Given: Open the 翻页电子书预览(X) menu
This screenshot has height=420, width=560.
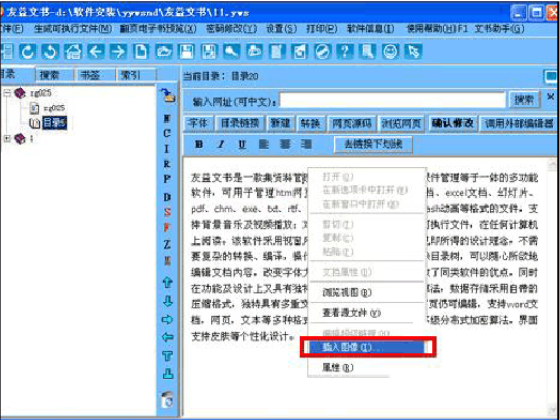Looking at the screenshot, I should [x=158, y=29].
